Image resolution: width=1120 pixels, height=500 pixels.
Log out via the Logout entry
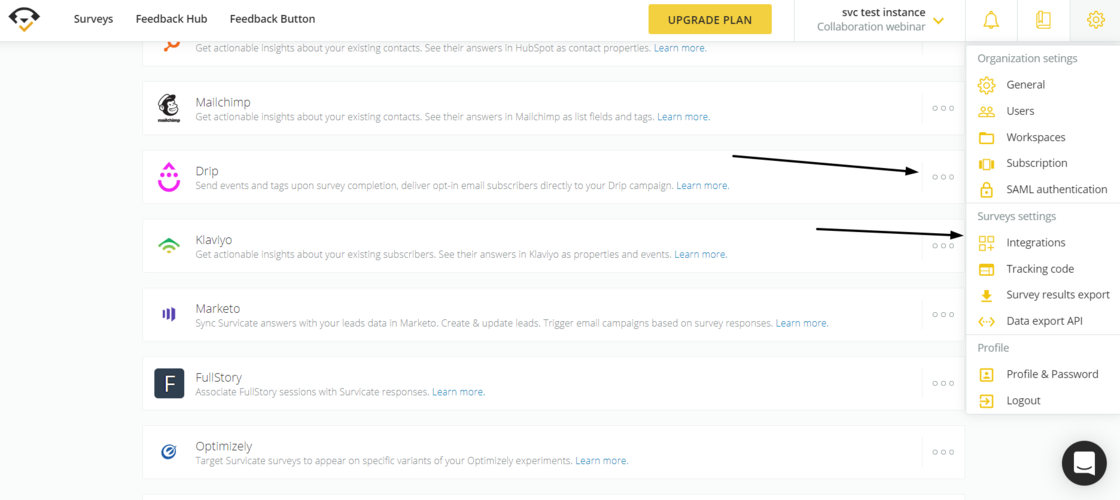pyautogui.click(x=1023, y=400)
